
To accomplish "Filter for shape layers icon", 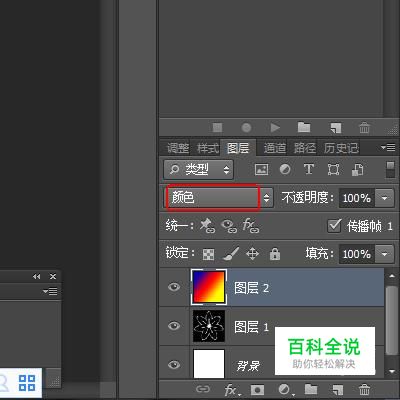I will 333,169.
